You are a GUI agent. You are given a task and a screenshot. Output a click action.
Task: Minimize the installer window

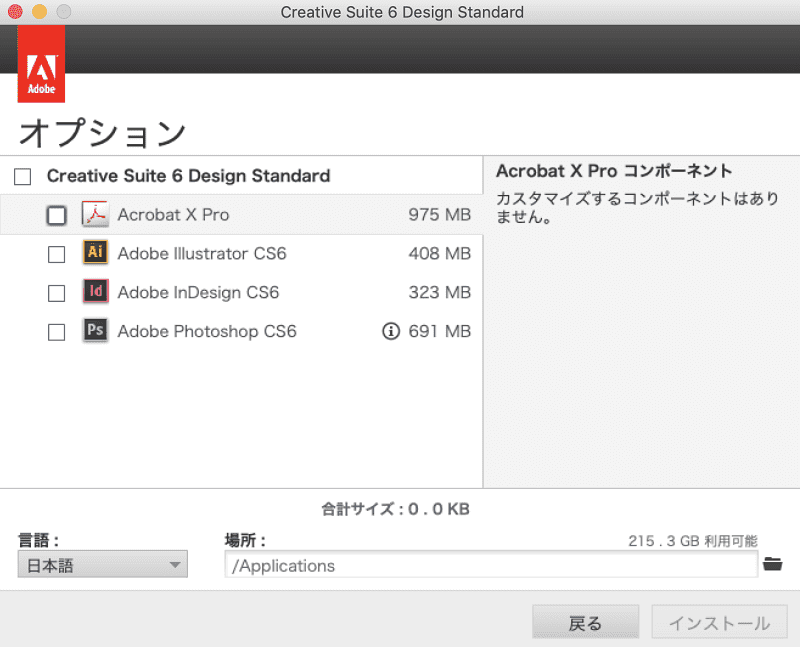[39, 11]
